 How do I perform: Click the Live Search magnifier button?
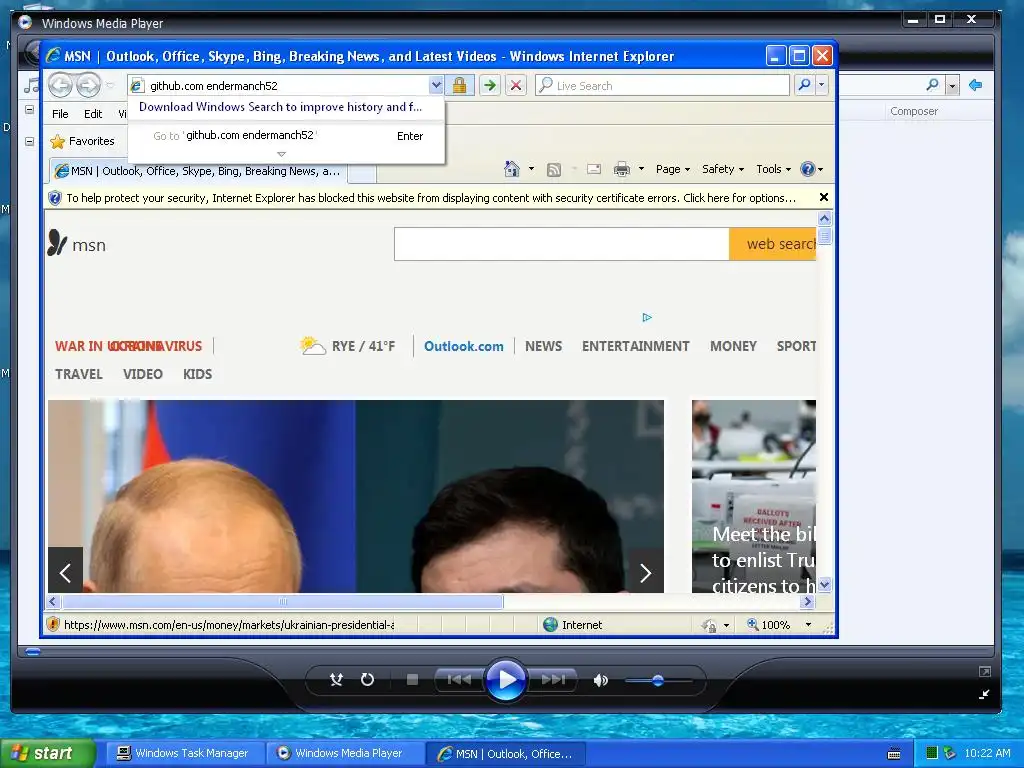[804, 85]
